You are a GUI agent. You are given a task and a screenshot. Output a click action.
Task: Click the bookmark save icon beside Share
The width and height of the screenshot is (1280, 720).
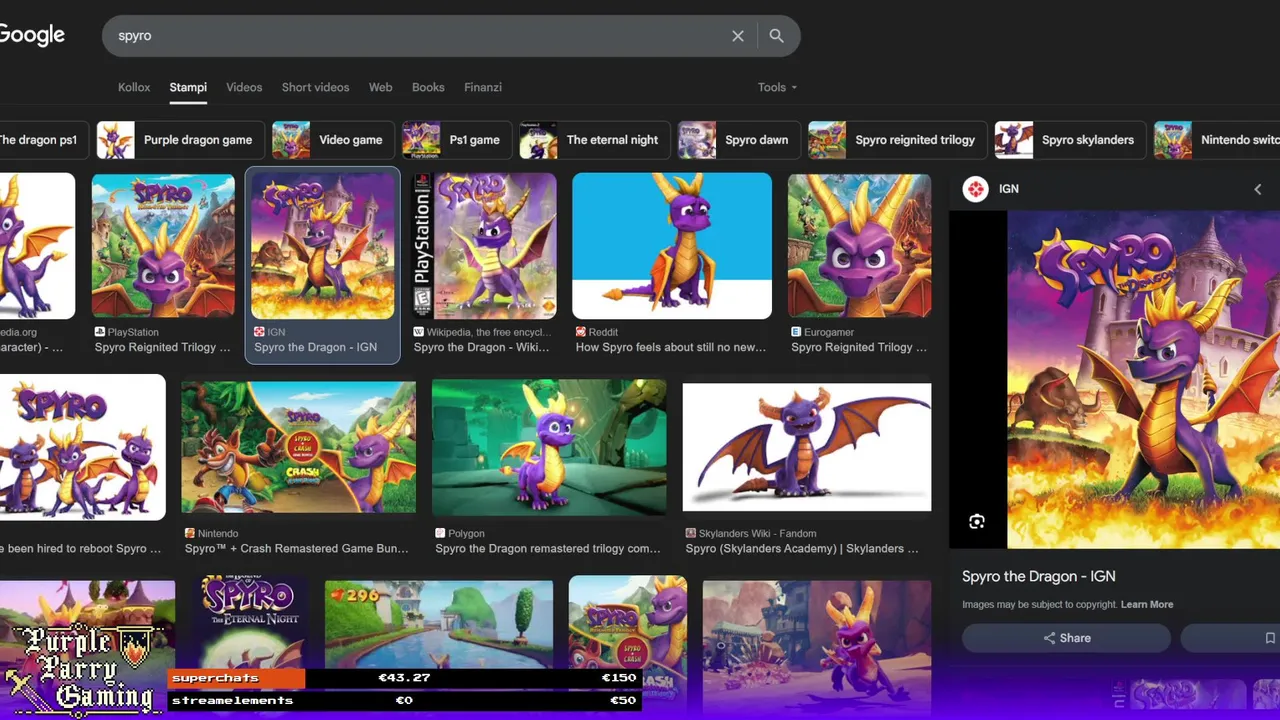tap(1270, 638)
